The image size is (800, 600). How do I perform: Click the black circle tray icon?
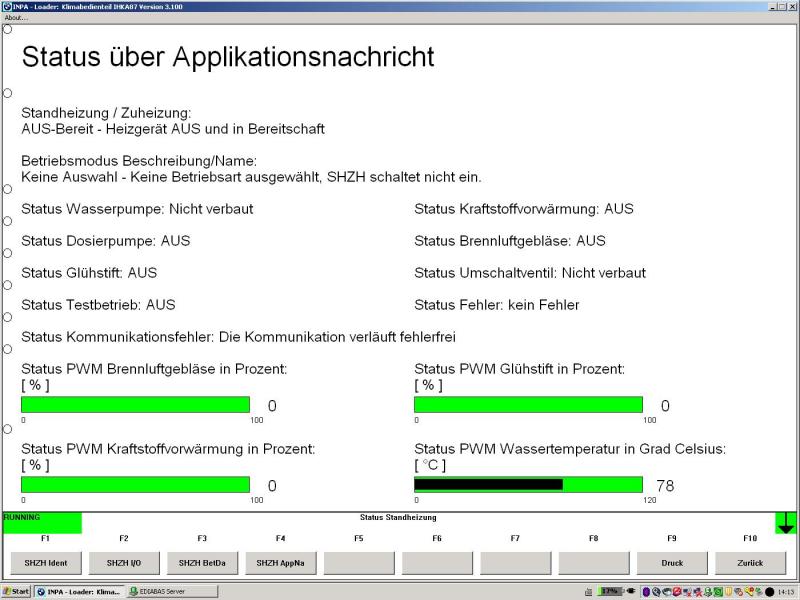click(769, 592)
